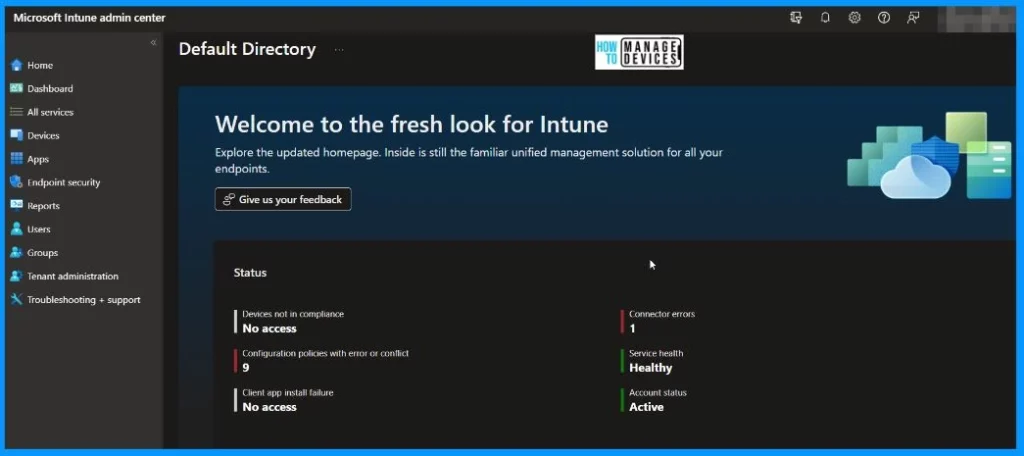Click the Dashboard chart icon
1024x456 pixels.
pos(16,88)
